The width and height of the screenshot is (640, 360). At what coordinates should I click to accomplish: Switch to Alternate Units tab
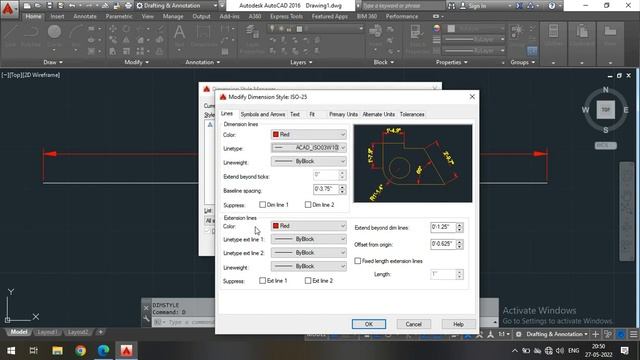coord(379,114)
